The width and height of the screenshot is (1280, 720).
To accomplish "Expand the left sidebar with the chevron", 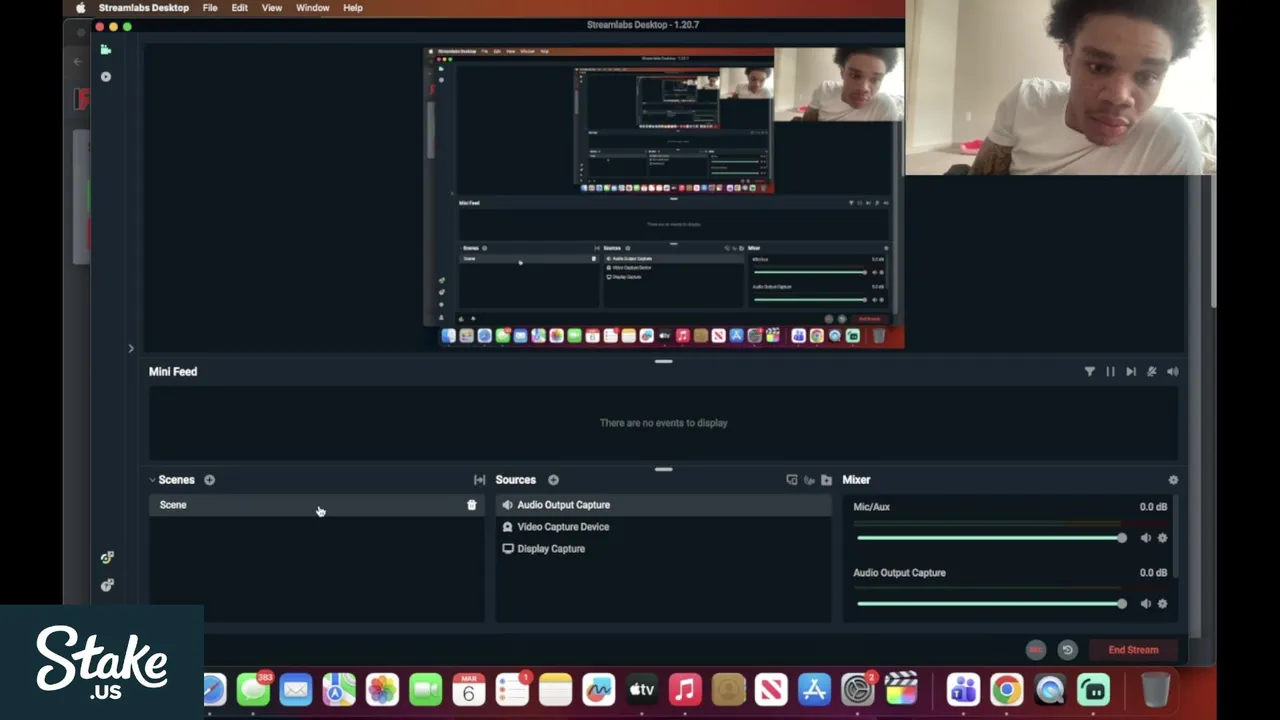I will click(130, 348).
